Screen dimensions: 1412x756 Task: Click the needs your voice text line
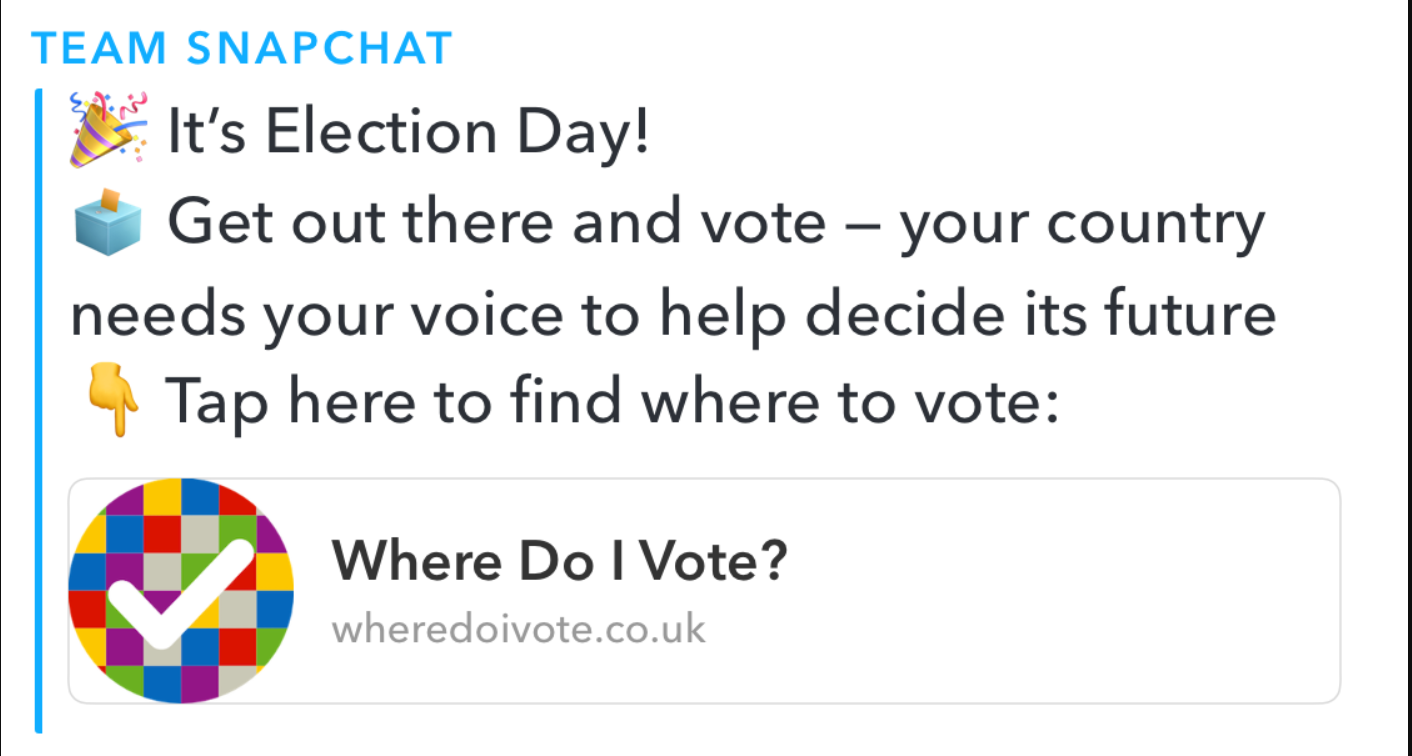pyautogui.click(x=672, y=314)
